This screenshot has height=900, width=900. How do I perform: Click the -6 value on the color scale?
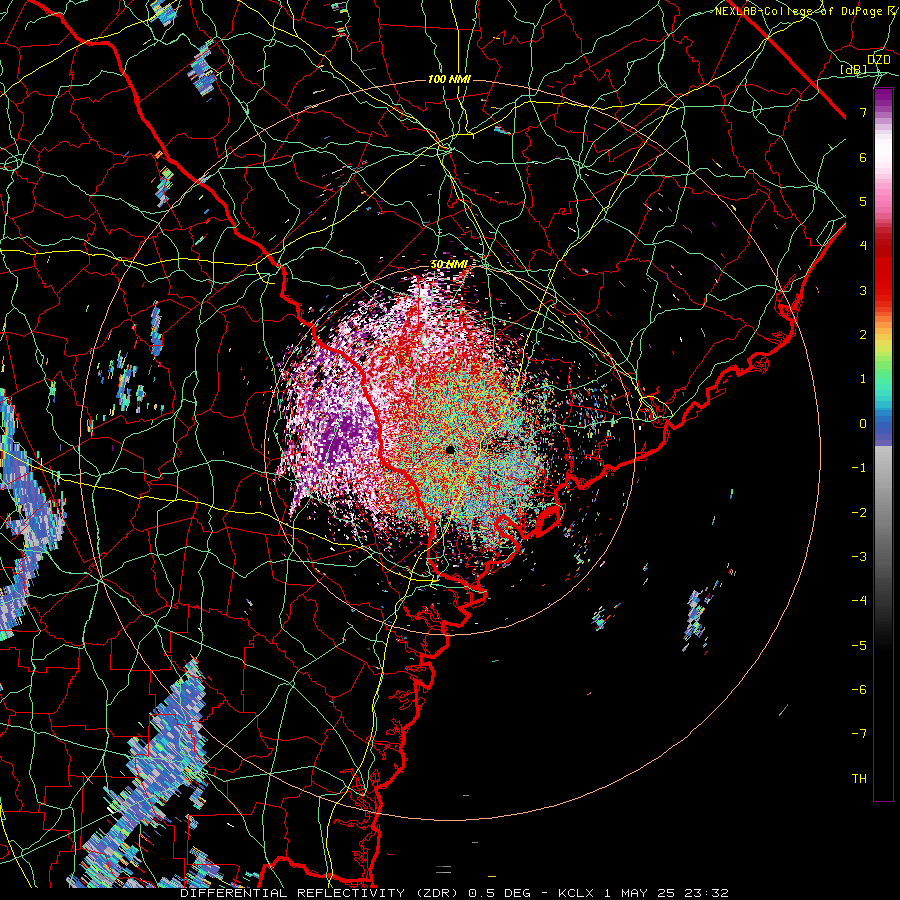tap(859, 690)
